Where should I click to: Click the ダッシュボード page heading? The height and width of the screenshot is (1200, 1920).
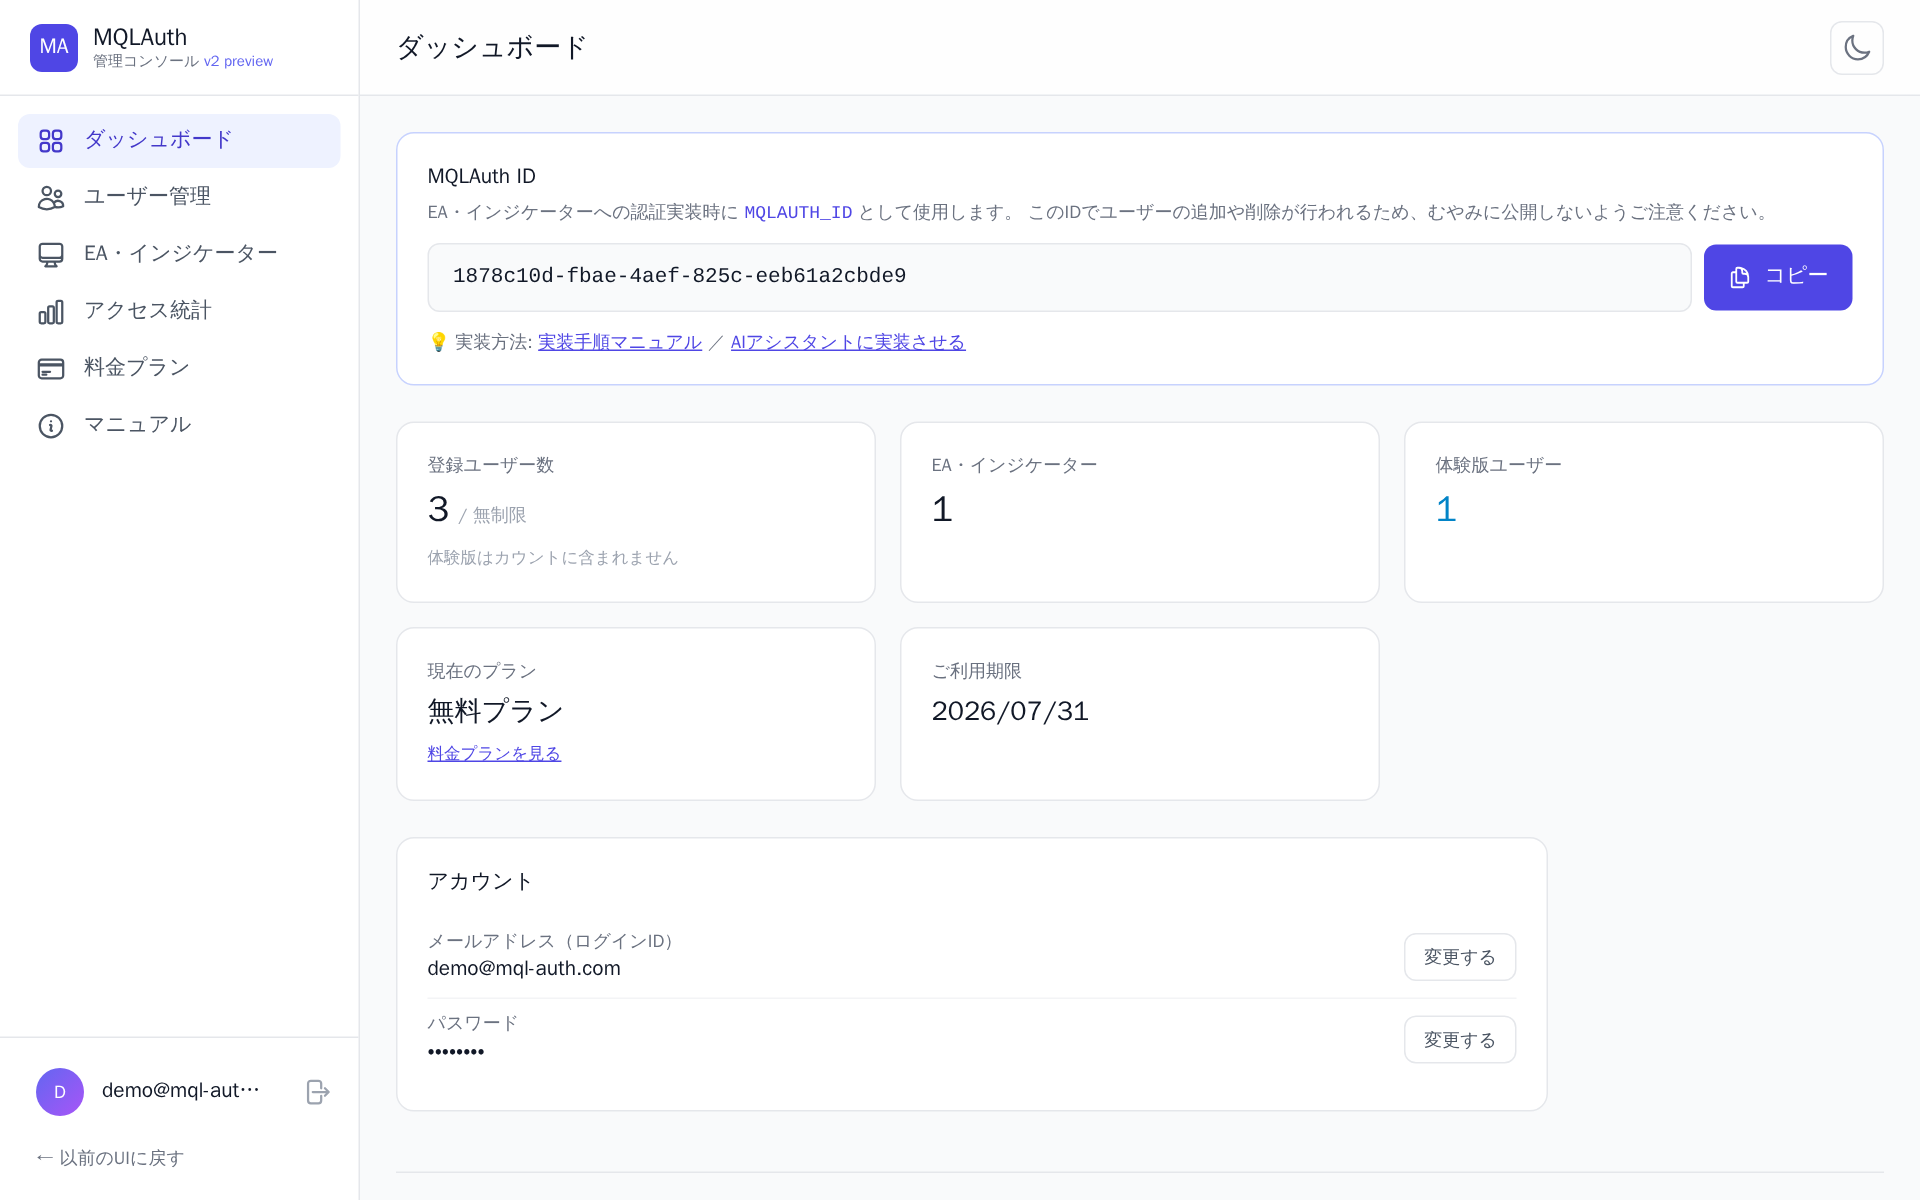(x=491, y=47)
